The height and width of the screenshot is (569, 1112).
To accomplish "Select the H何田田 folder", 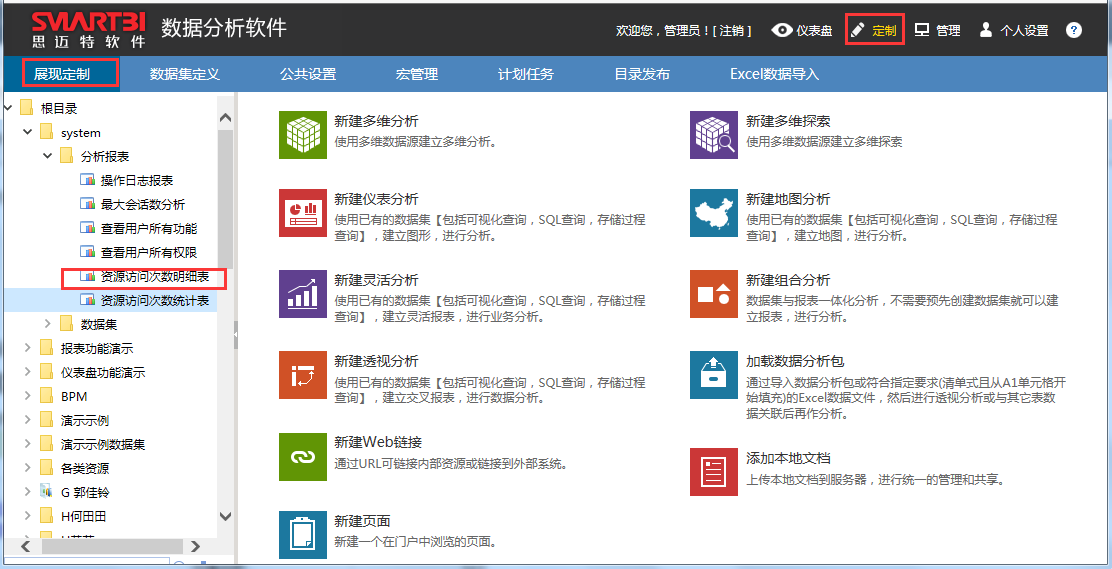I will 84,516.
